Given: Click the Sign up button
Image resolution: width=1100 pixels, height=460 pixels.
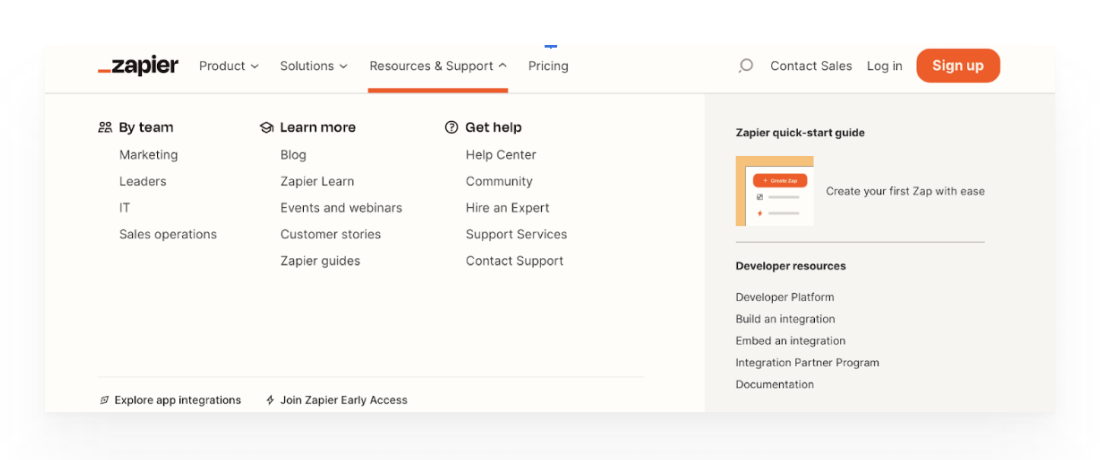Looking at the screenshot, I should click(958, 66).
